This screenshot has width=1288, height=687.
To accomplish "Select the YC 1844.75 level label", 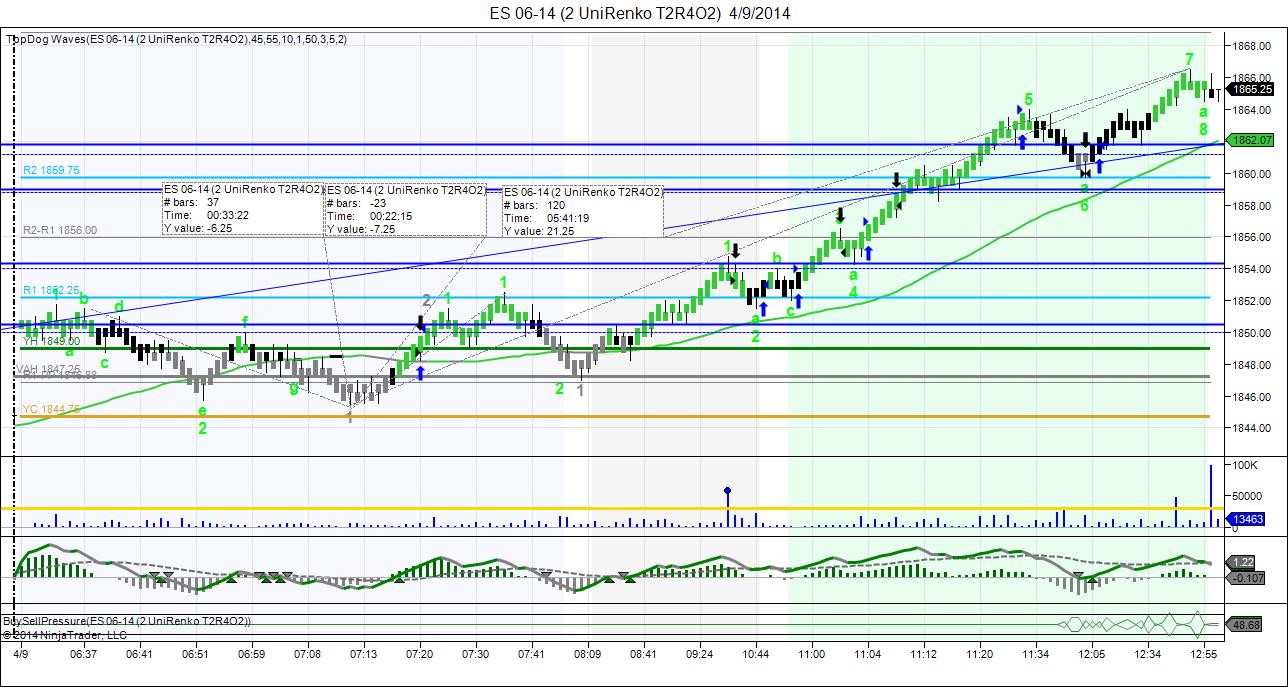I will click(x=51, y=410).
